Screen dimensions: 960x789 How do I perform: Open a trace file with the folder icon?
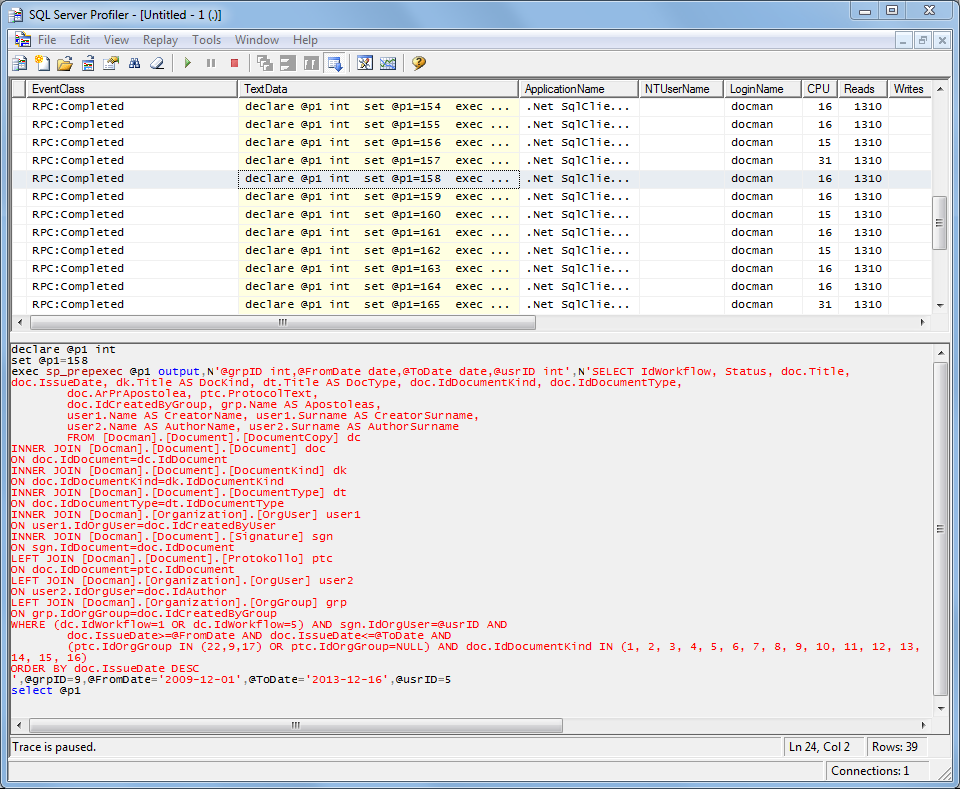coord(65,63)
